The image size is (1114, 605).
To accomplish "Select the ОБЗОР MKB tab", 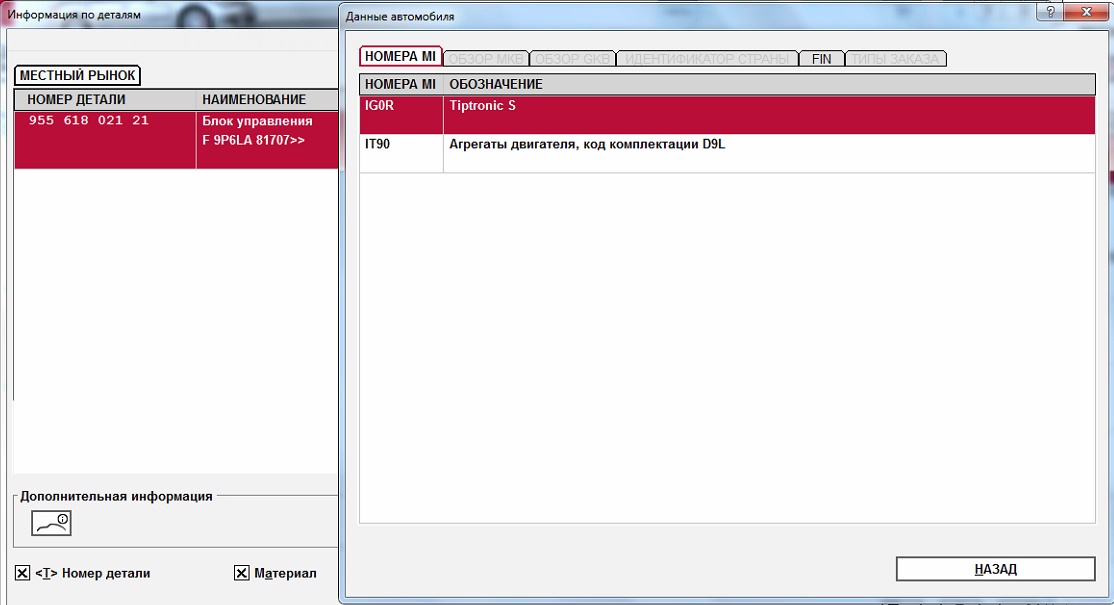I will (485, 59).
